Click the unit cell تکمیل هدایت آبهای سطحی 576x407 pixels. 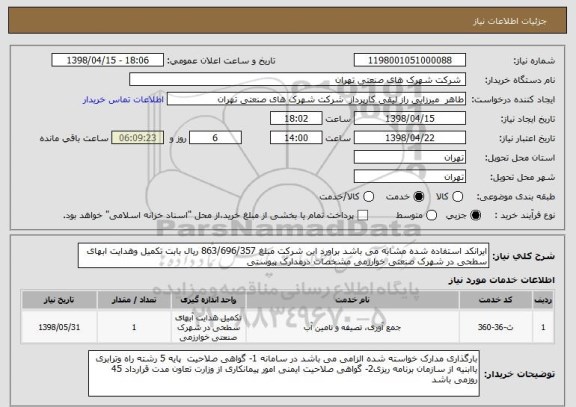(x=208, y=327)
